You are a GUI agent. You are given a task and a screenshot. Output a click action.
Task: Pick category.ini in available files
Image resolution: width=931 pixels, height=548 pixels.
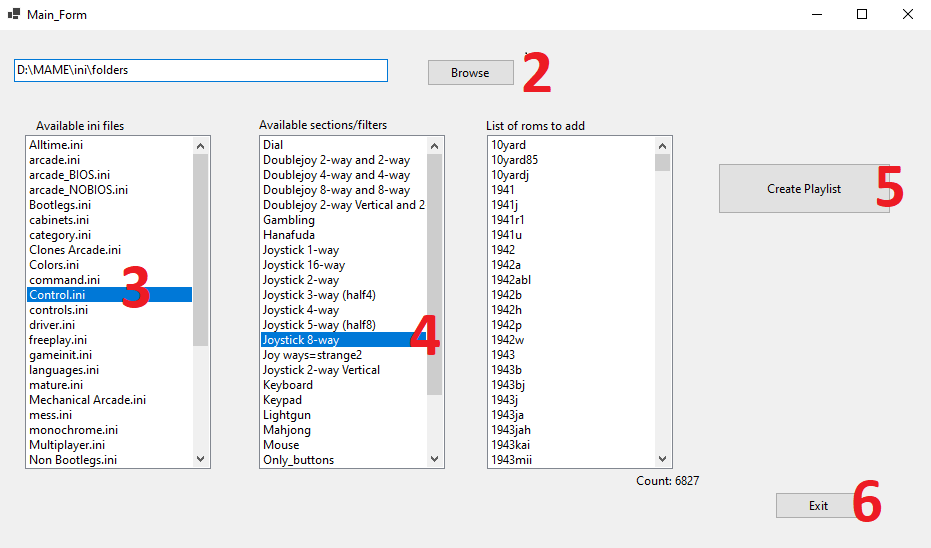[109, 235]
